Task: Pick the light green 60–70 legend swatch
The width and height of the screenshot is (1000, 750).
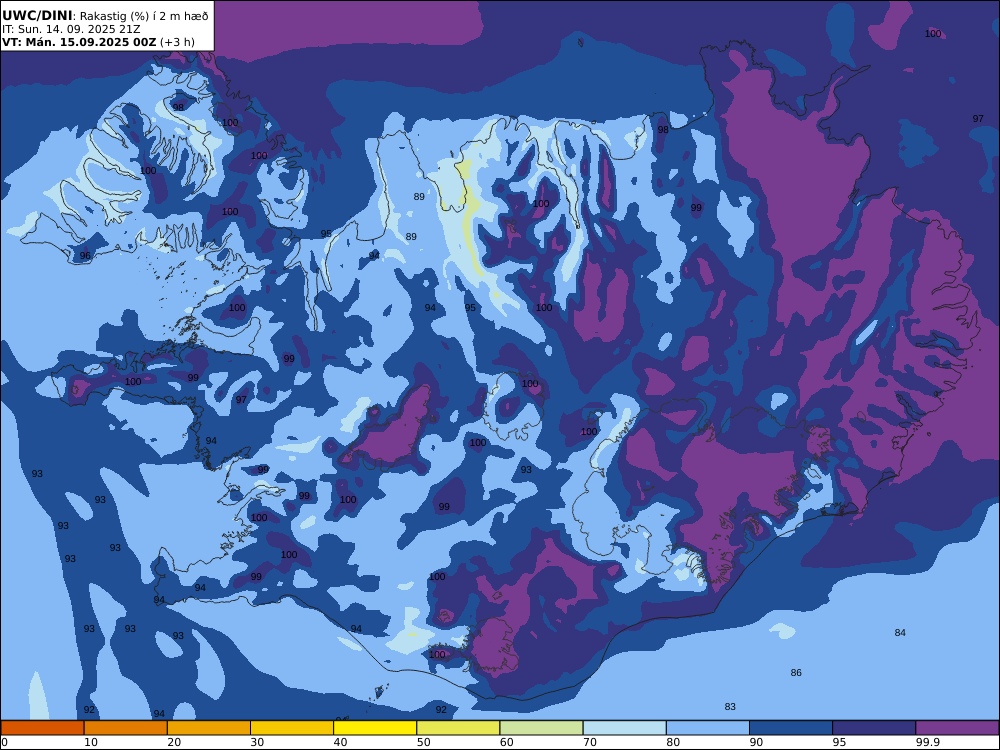Action: tap(541, 728)
